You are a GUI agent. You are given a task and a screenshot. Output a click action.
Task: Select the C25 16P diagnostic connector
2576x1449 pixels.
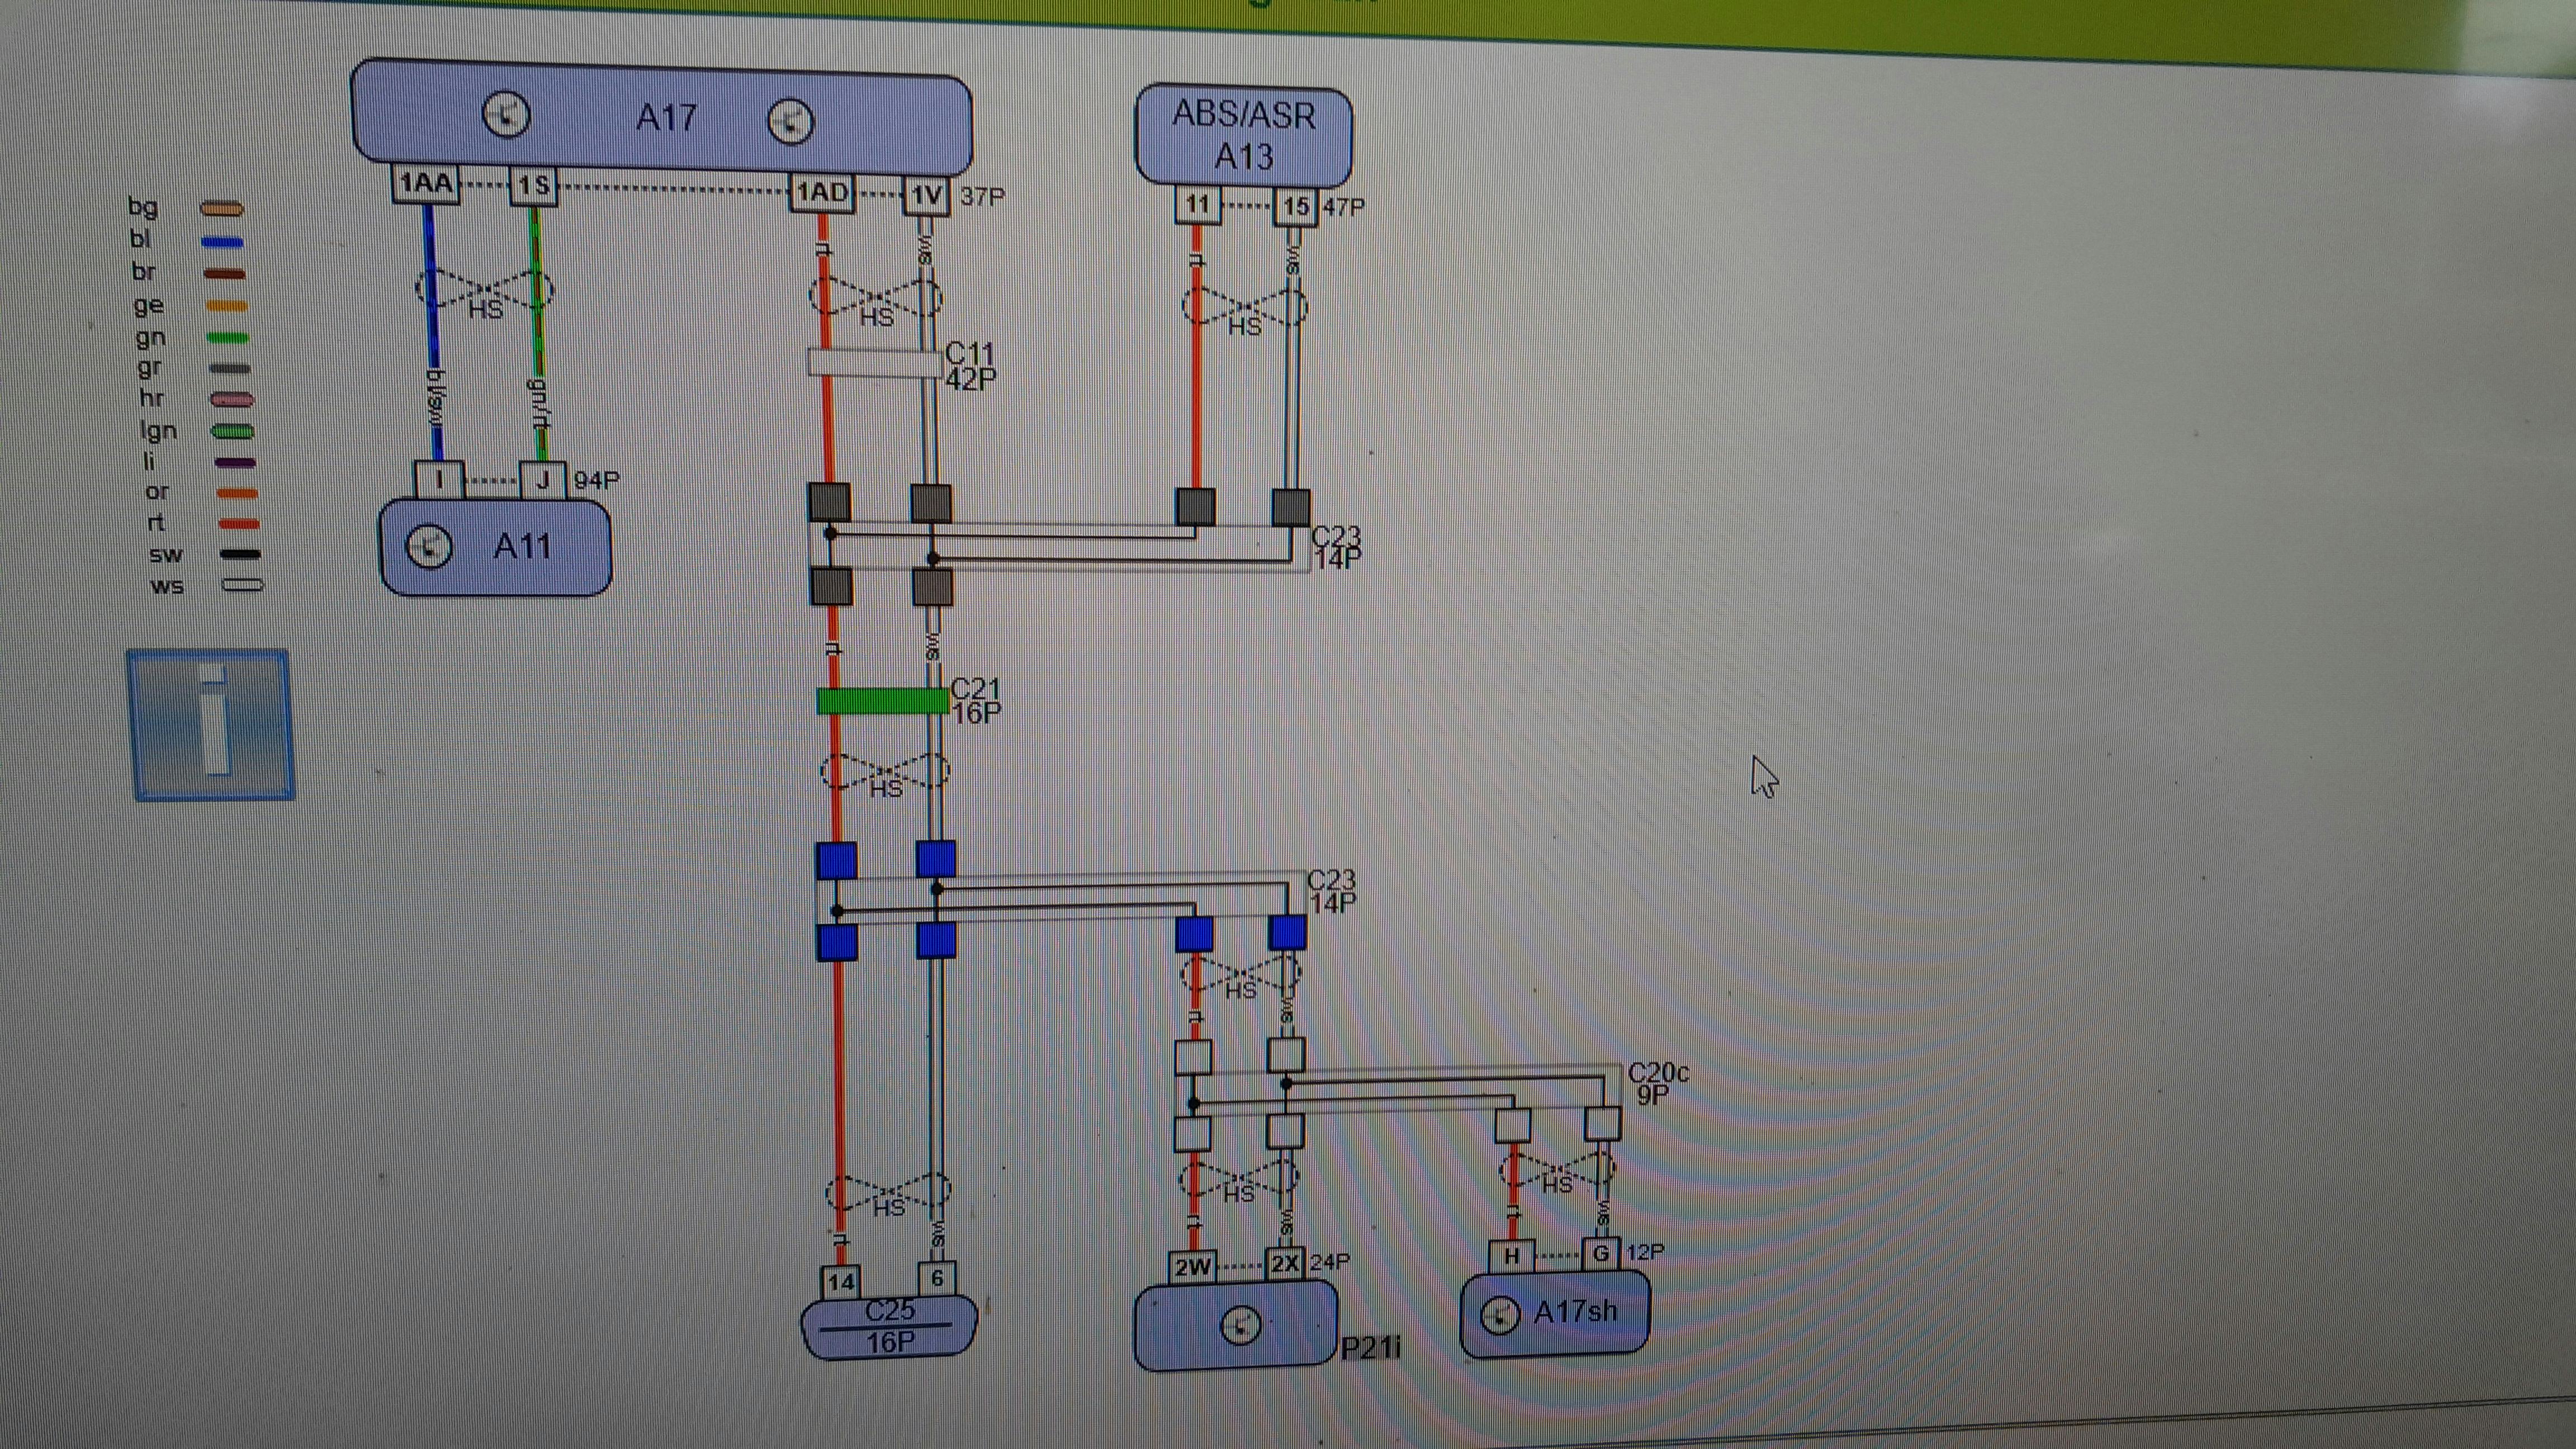[x=889, y=1326]
